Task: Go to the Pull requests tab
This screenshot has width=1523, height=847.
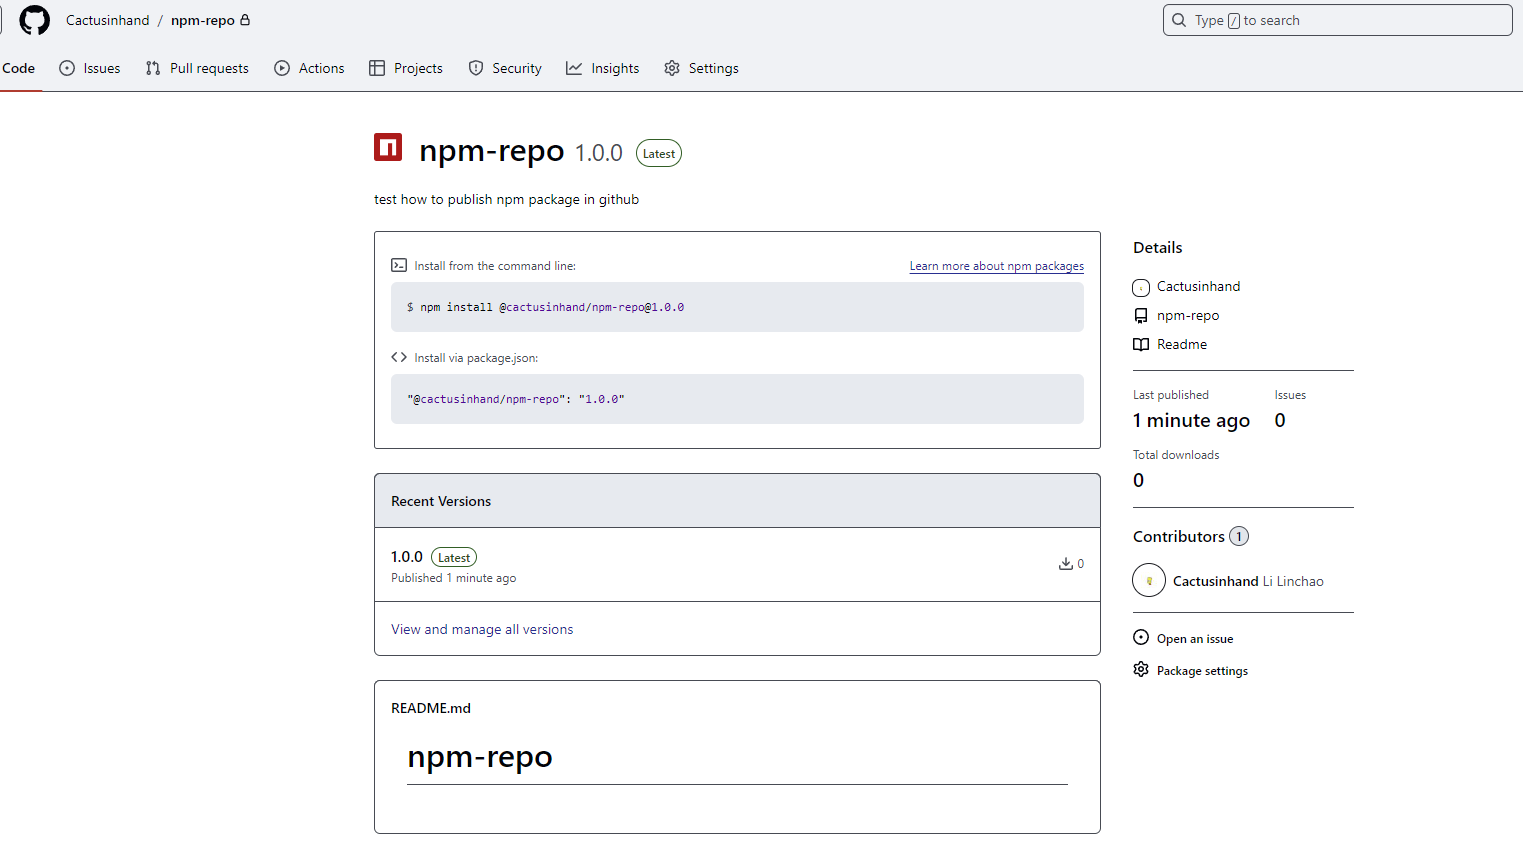Action: 197,68
